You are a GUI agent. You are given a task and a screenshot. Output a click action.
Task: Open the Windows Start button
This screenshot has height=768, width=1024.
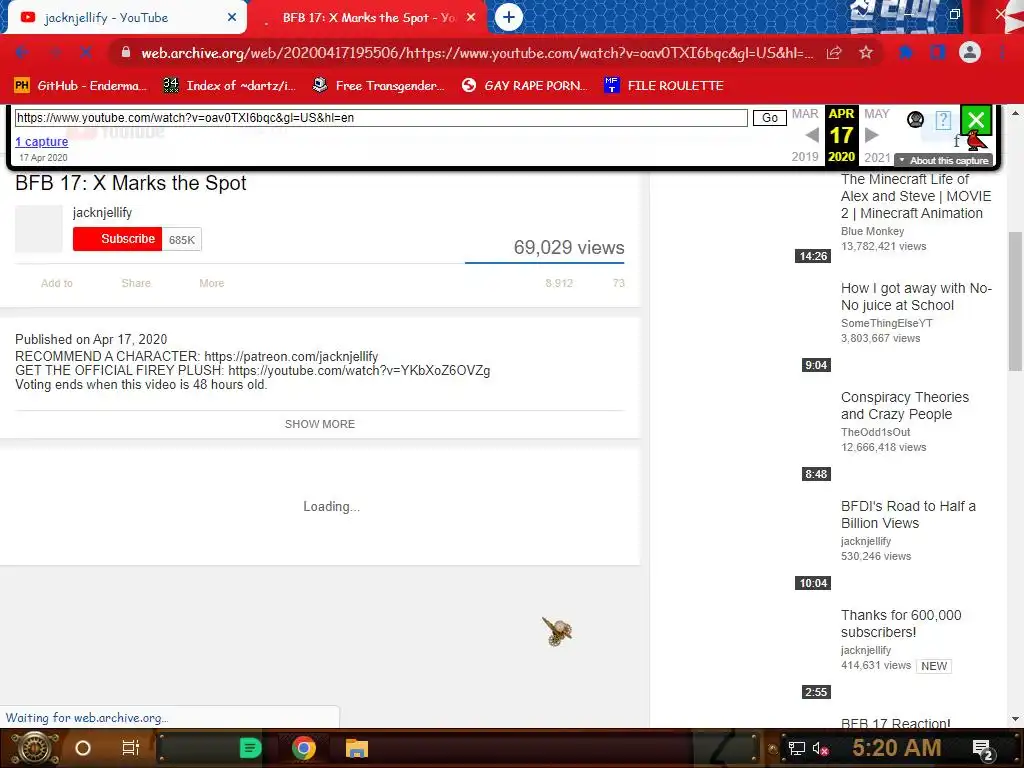click(34, 748)
